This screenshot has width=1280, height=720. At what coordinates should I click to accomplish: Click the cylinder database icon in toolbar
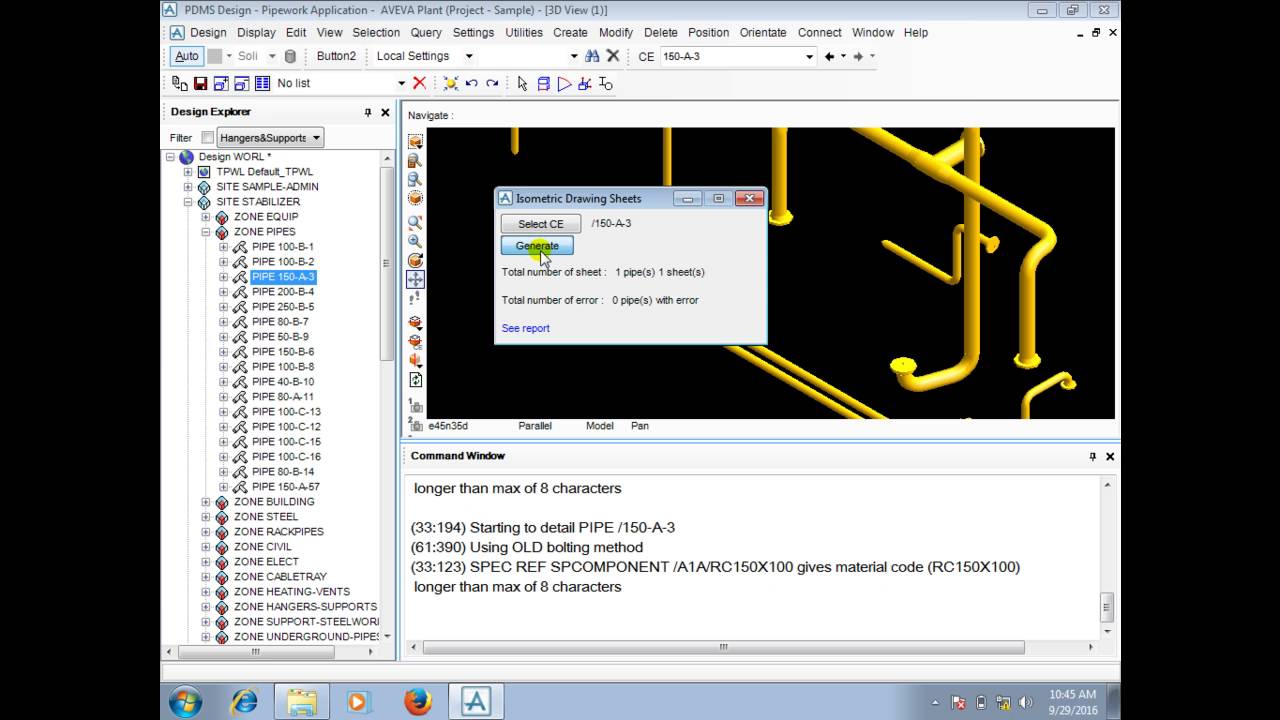click(290, 56)
